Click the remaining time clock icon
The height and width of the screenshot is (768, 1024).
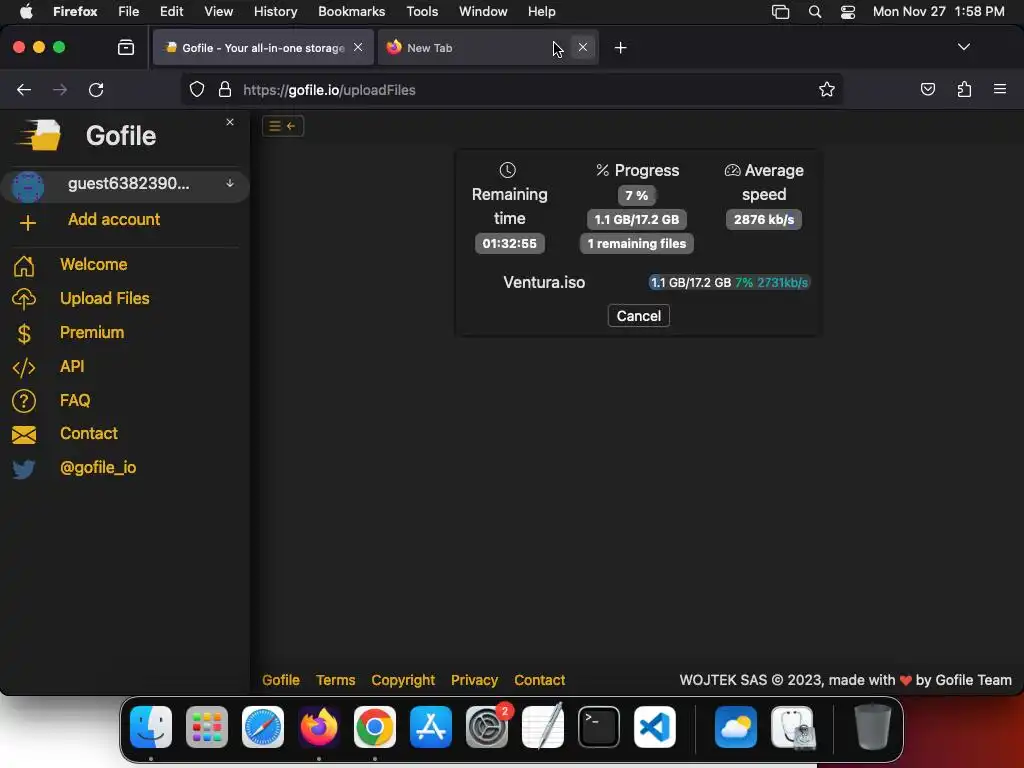tap(507, 170)
